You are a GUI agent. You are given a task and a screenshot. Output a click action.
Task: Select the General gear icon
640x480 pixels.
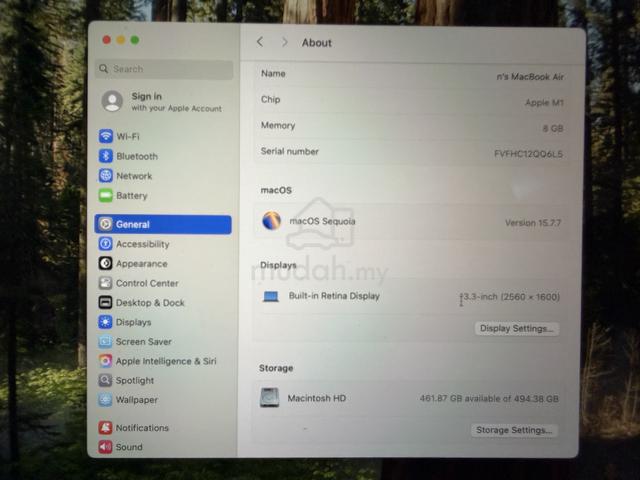106,224
